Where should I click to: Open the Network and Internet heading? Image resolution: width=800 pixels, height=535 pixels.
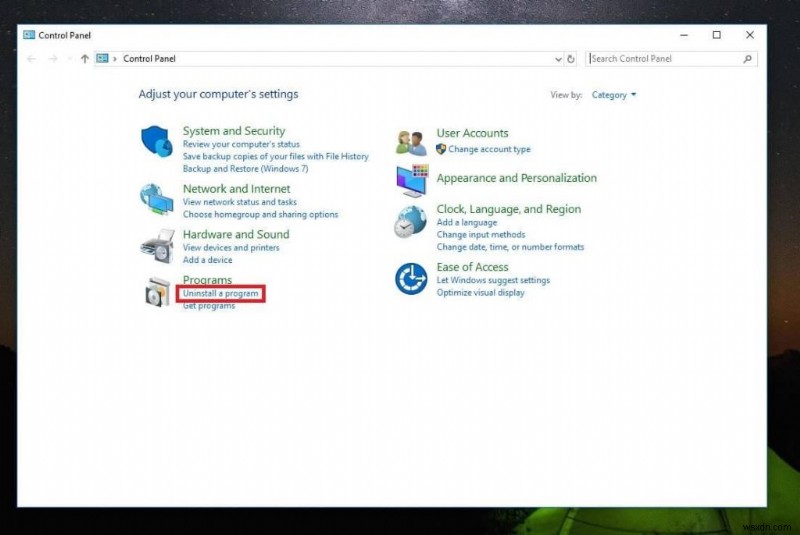point(236,189)
